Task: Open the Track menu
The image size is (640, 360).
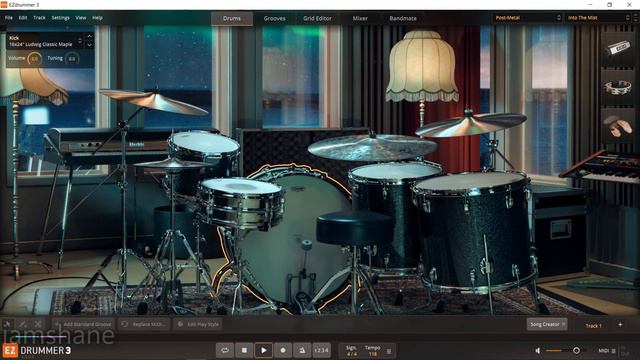Action: point(39,18)
